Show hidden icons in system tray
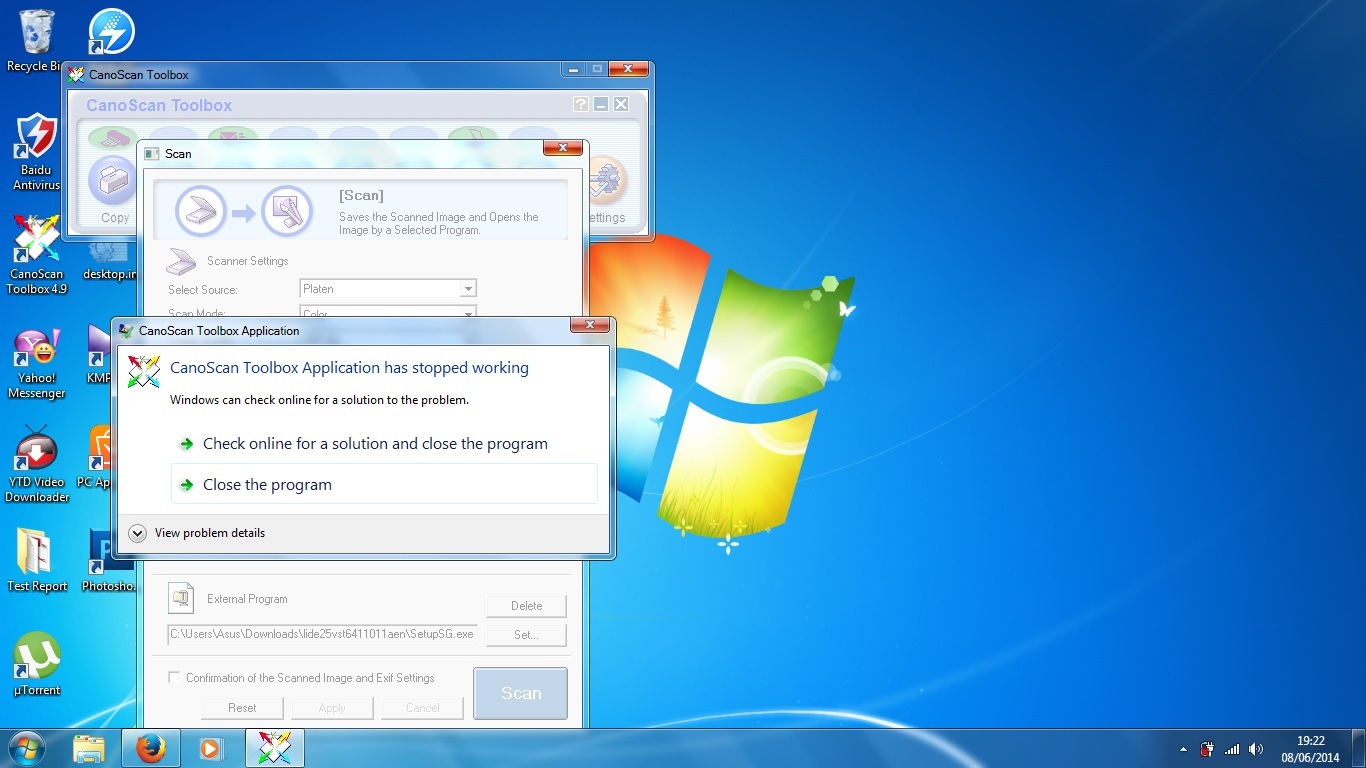The width and height of the screenshot is (1366, 768). pyautogui.click(x=1184, y=749)
